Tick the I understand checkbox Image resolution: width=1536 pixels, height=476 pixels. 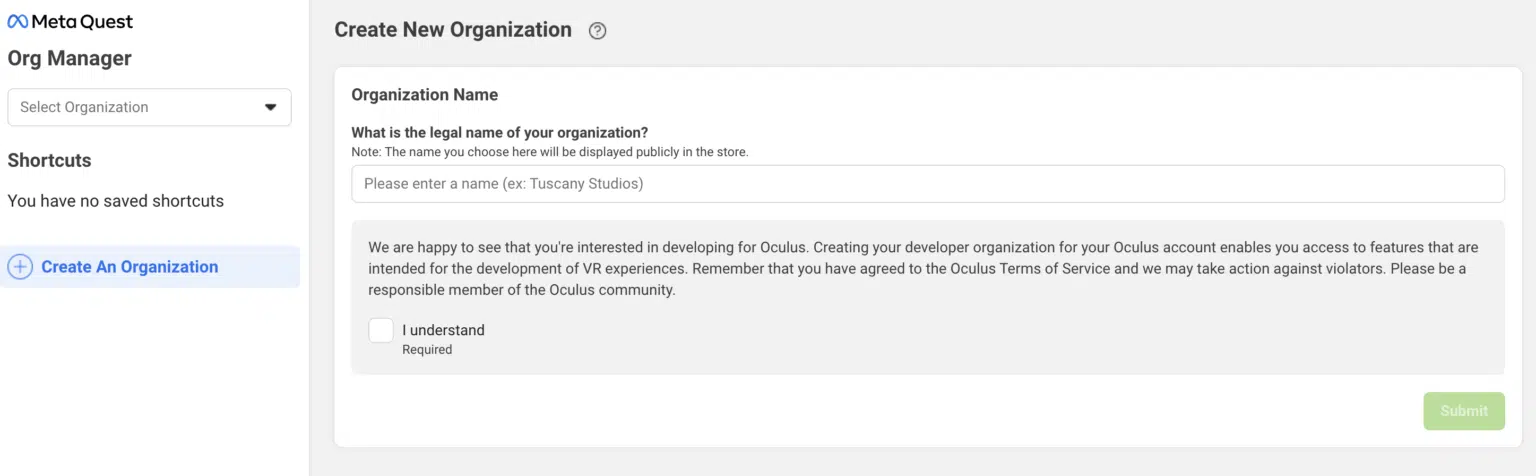pyautogui.click(x=381, y=330)
